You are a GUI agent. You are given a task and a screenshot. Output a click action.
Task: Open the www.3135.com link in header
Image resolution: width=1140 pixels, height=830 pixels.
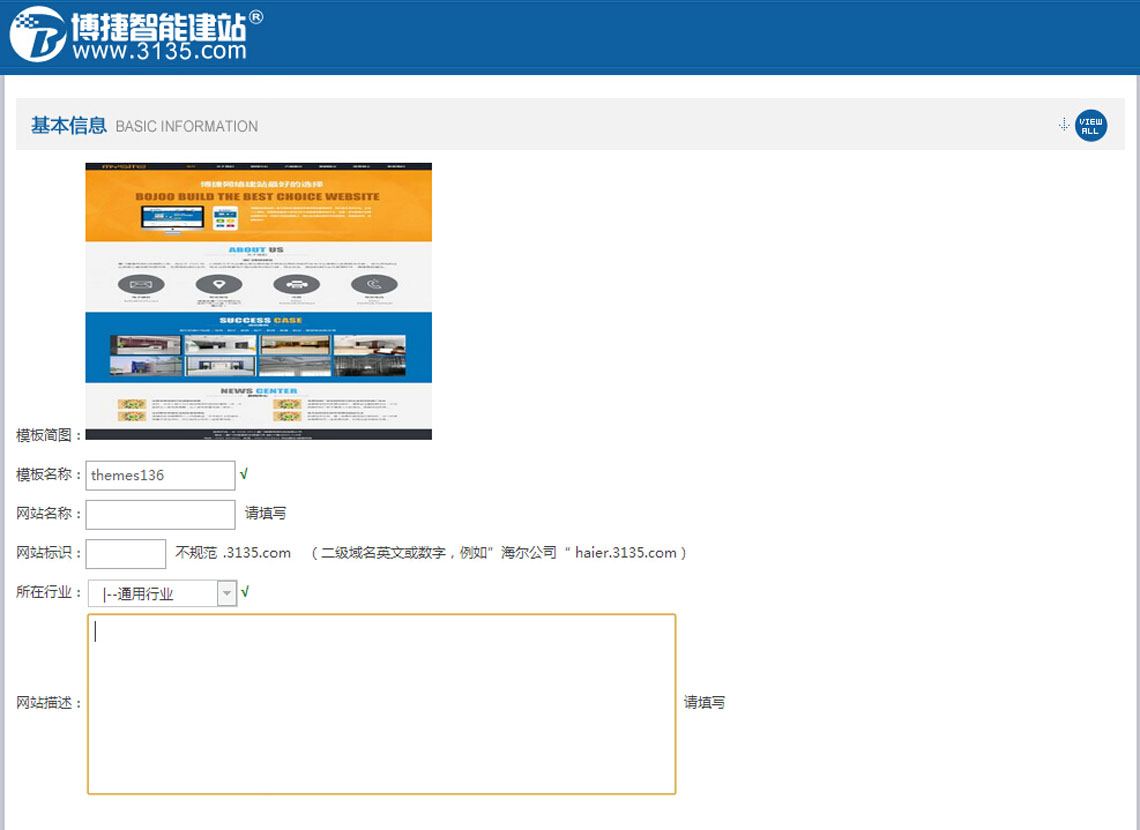coord(158,51)
